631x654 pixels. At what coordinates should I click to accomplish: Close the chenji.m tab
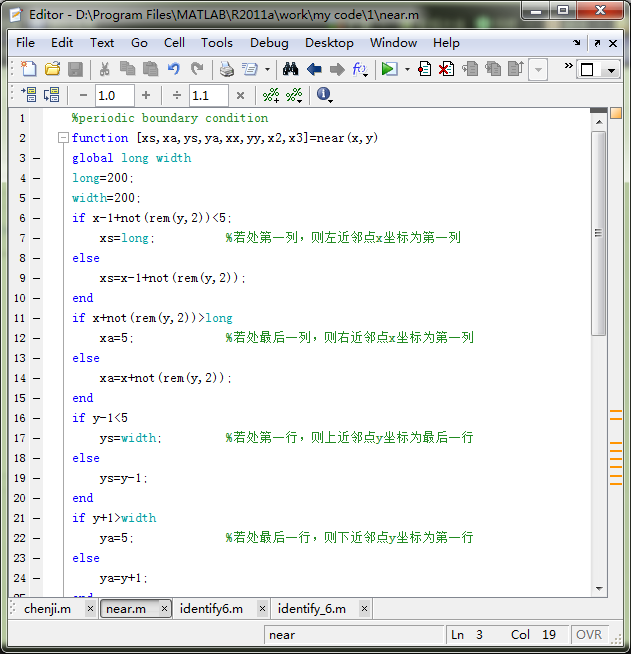(x=90, y=608)
